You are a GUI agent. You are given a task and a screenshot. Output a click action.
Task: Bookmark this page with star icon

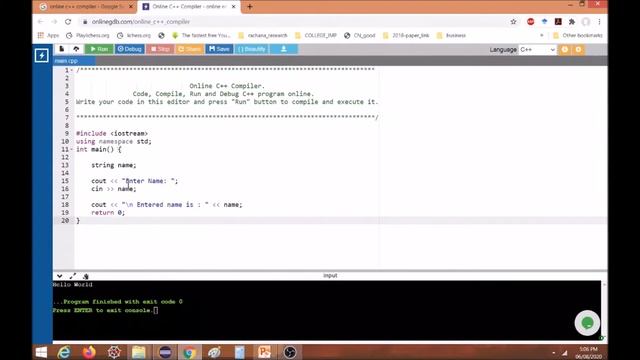513,22
